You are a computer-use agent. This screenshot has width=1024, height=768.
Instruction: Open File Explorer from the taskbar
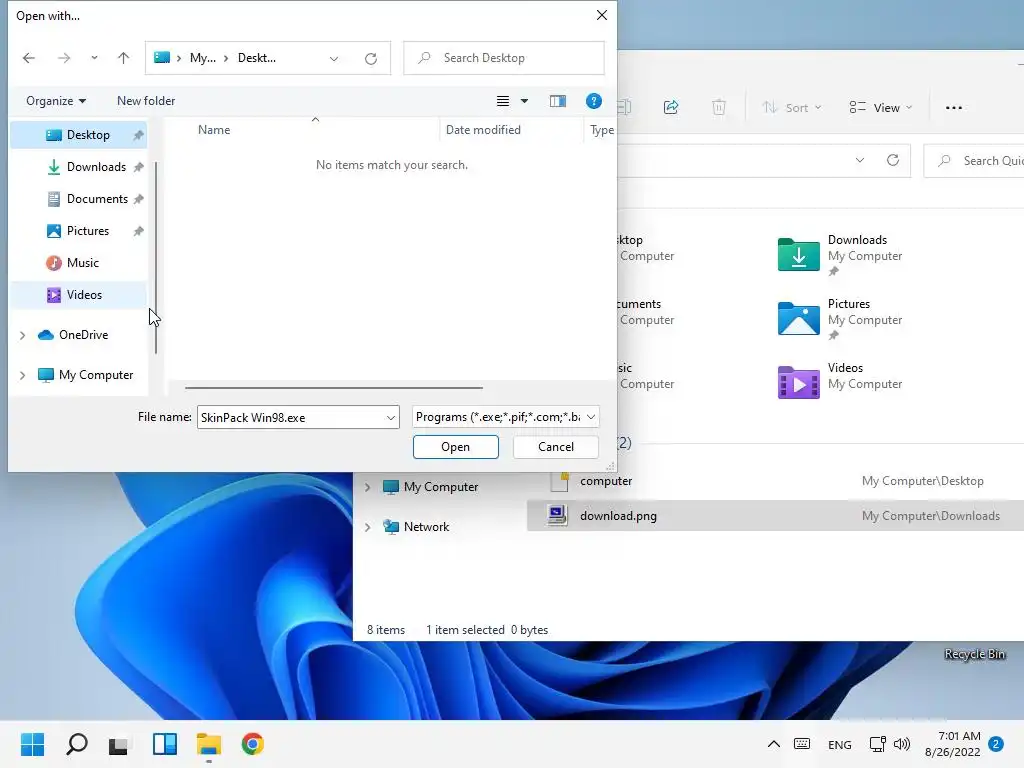coord(209,744)
